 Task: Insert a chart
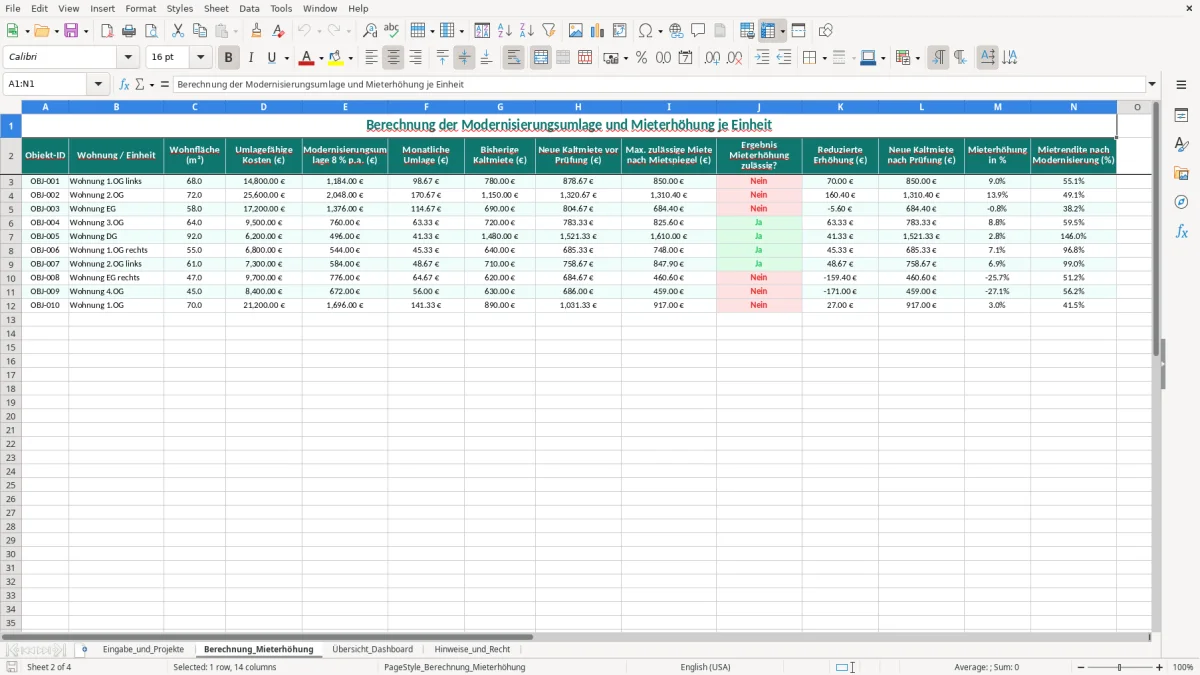coord(598,31)
